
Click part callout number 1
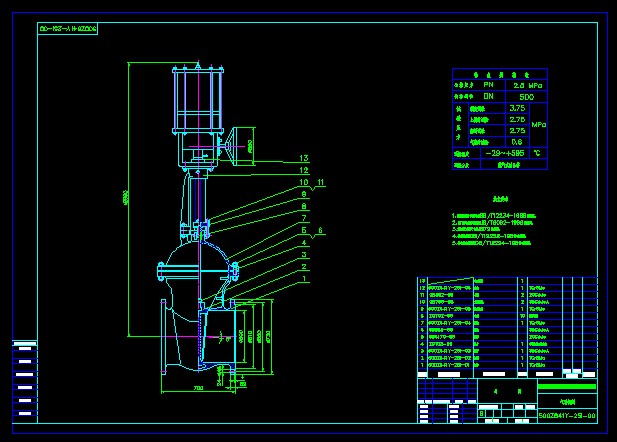[x=303, y=278]
